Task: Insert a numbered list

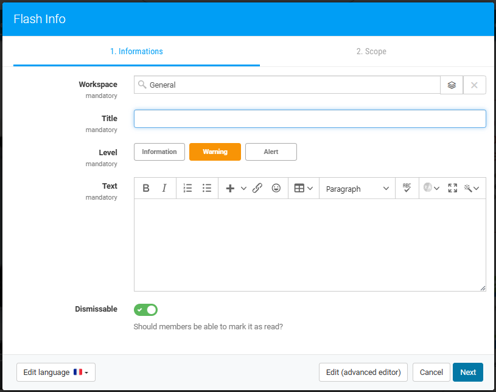Action: pyautogui.click(x=188, y=188)
